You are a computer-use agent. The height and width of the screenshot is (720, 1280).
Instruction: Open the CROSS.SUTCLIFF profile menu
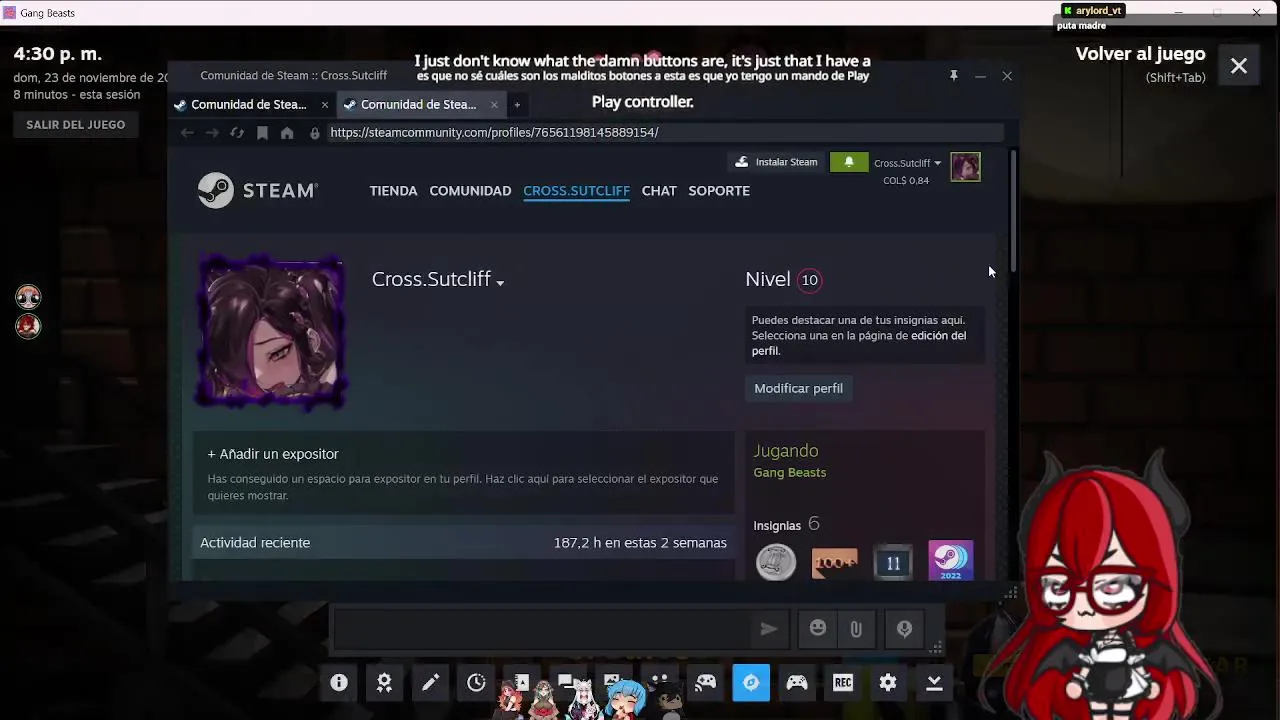click(576, 190)
